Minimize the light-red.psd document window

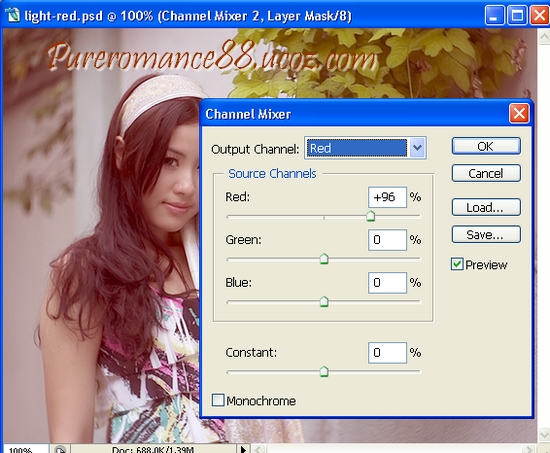pyautogui.click(x=495, y=15)
